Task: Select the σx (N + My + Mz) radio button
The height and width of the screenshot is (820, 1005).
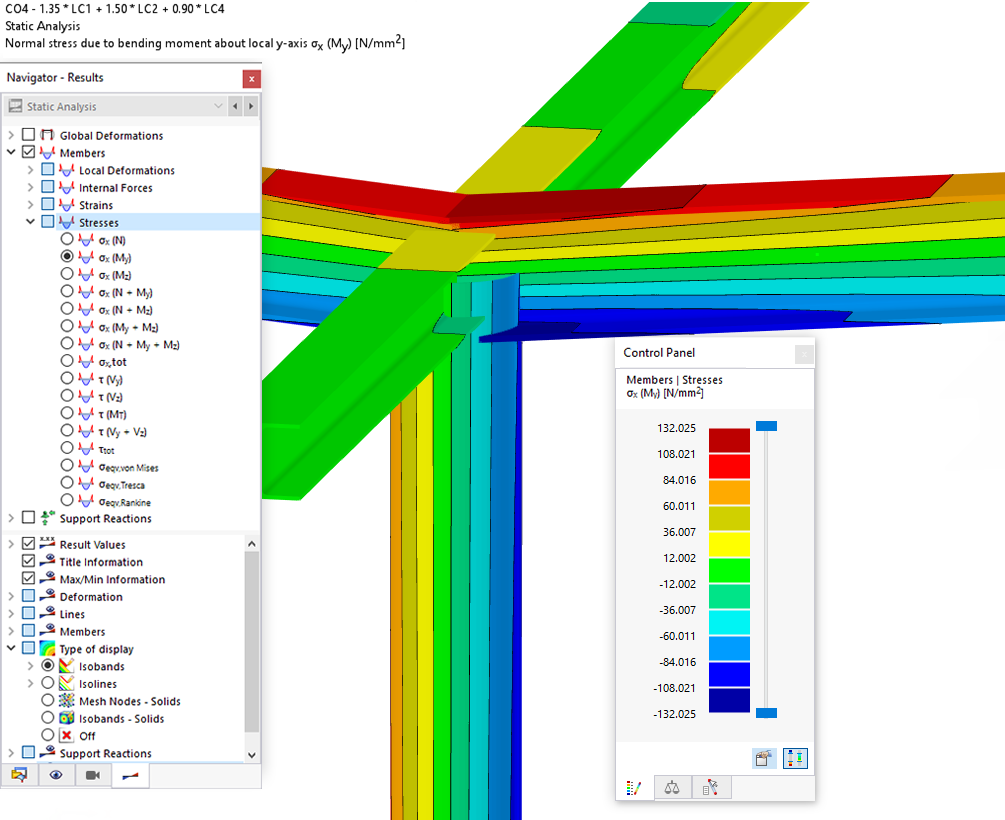Action: pos(67,344)
